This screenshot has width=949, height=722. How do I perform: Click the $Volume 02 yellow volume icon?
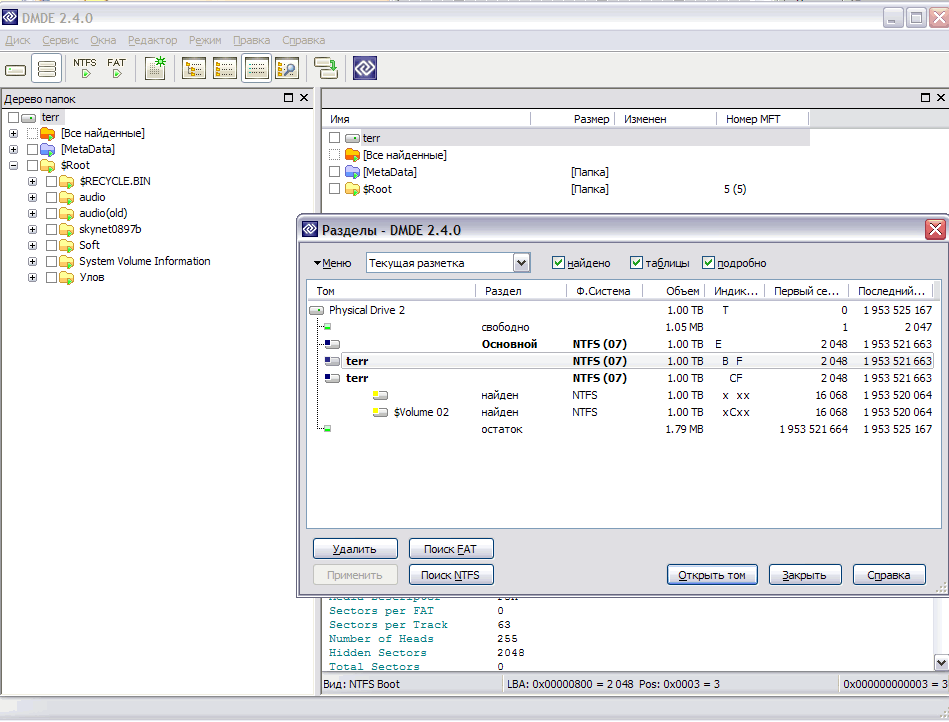[380, 413]
